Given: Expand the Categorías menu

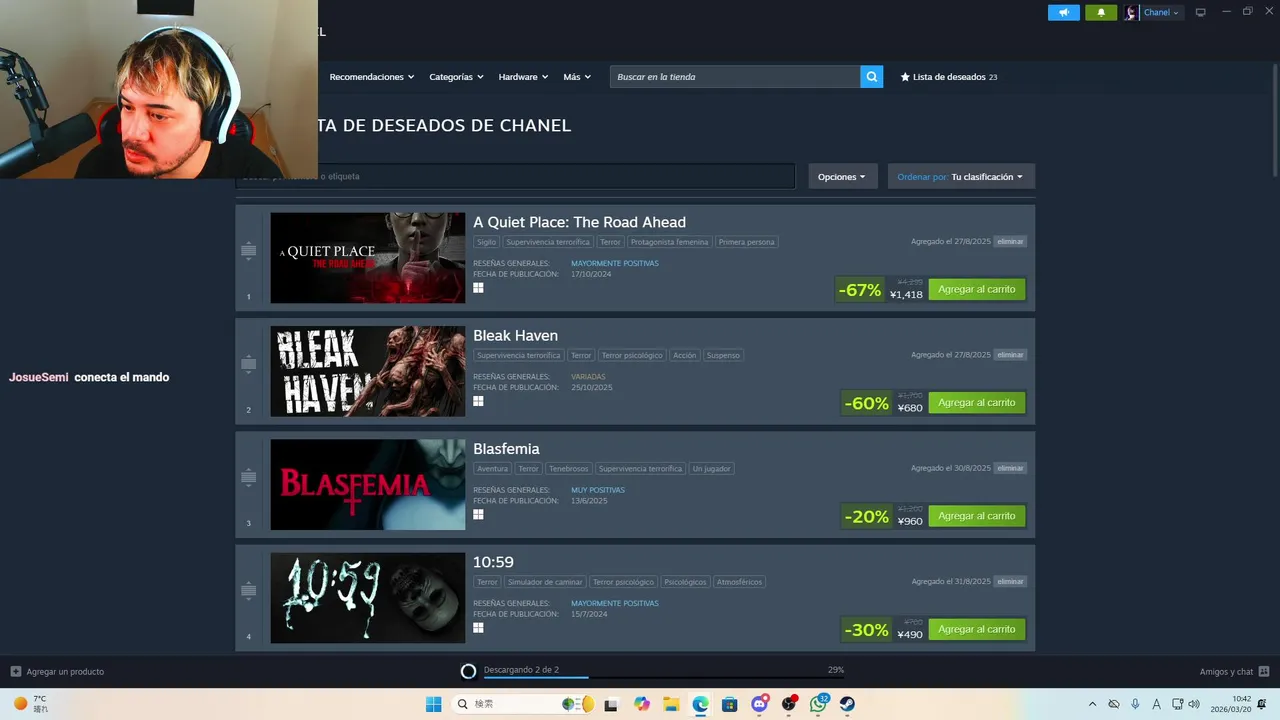Looking at the screenshot, I should click(456, 77).
